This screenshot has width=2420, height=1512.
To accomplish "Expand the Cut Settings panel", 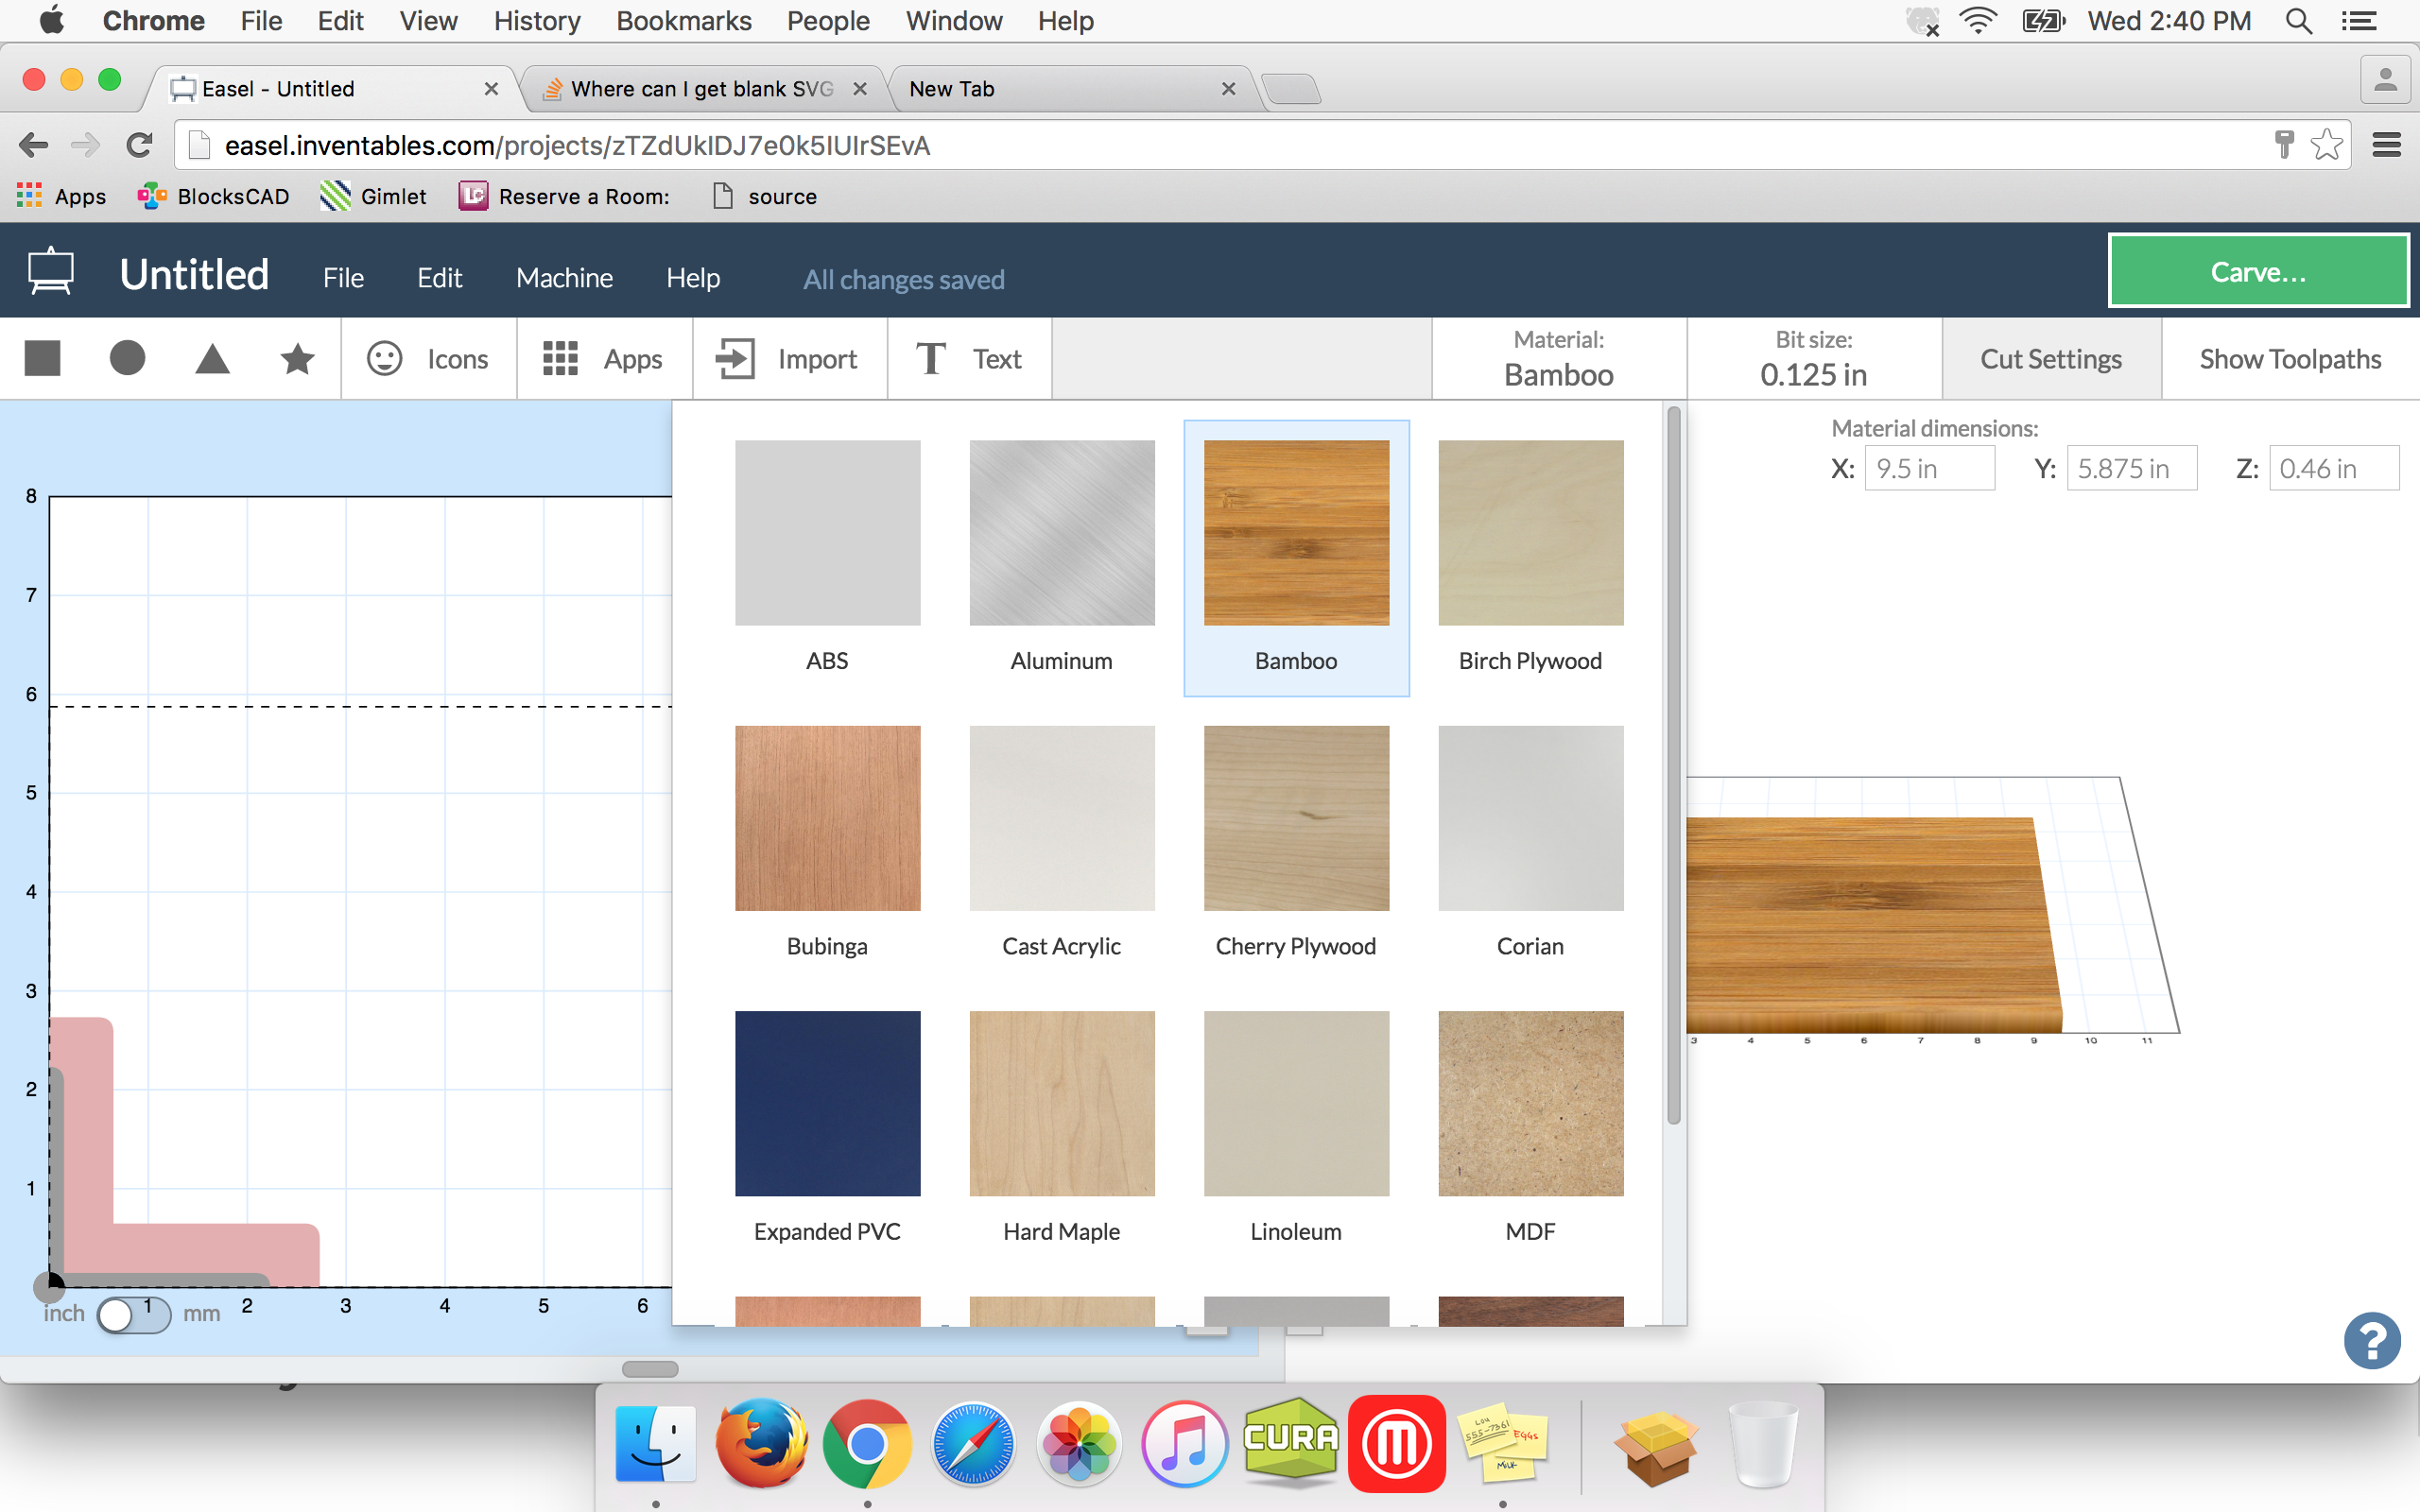I will pos(2050,359).
